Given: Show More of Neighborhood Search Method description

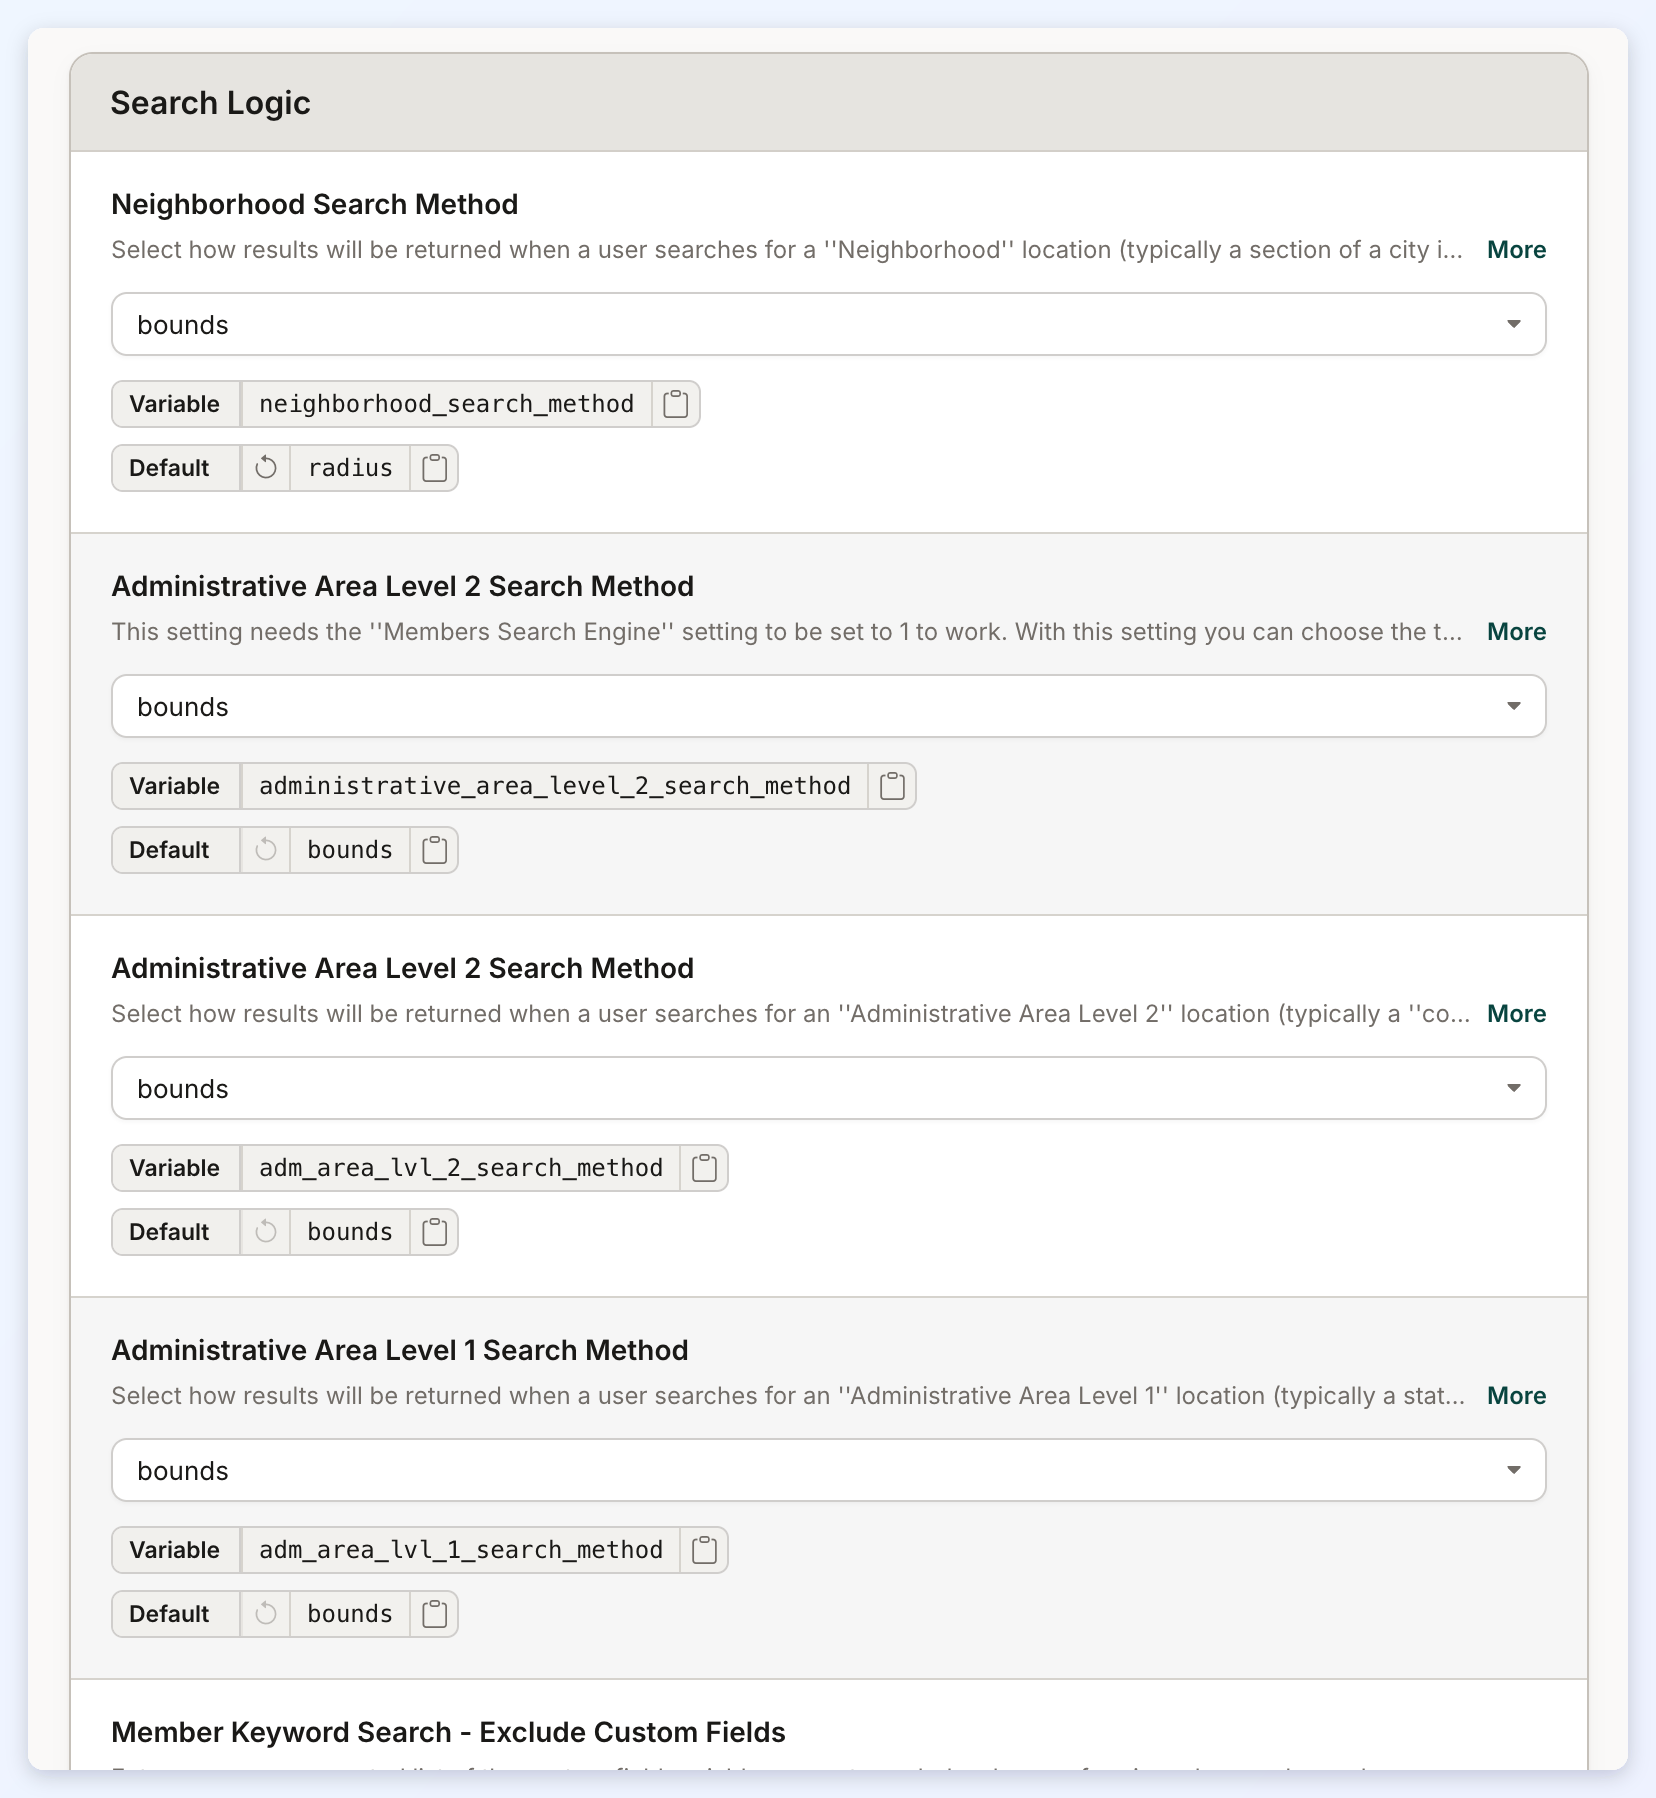Looking at the screenshot, I should pos(1516,250).
